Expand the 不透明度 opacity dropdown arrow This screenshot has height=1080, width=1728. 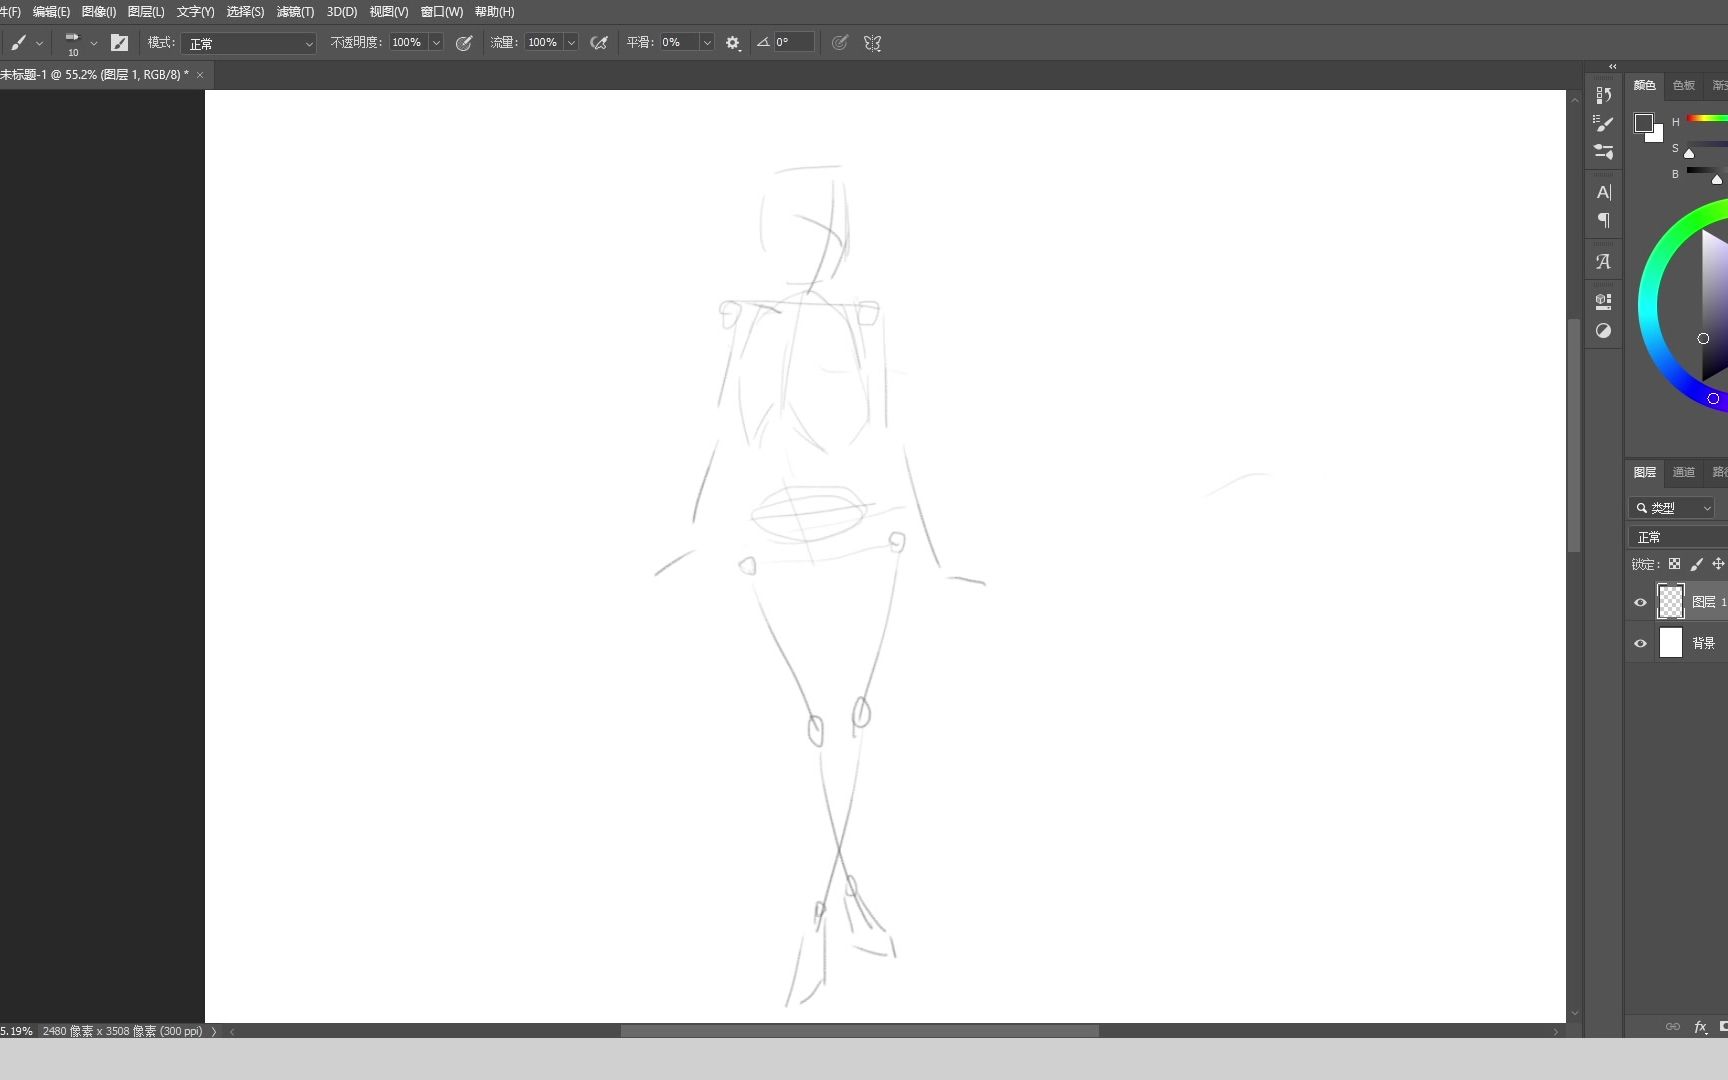(x=436, y=43)
